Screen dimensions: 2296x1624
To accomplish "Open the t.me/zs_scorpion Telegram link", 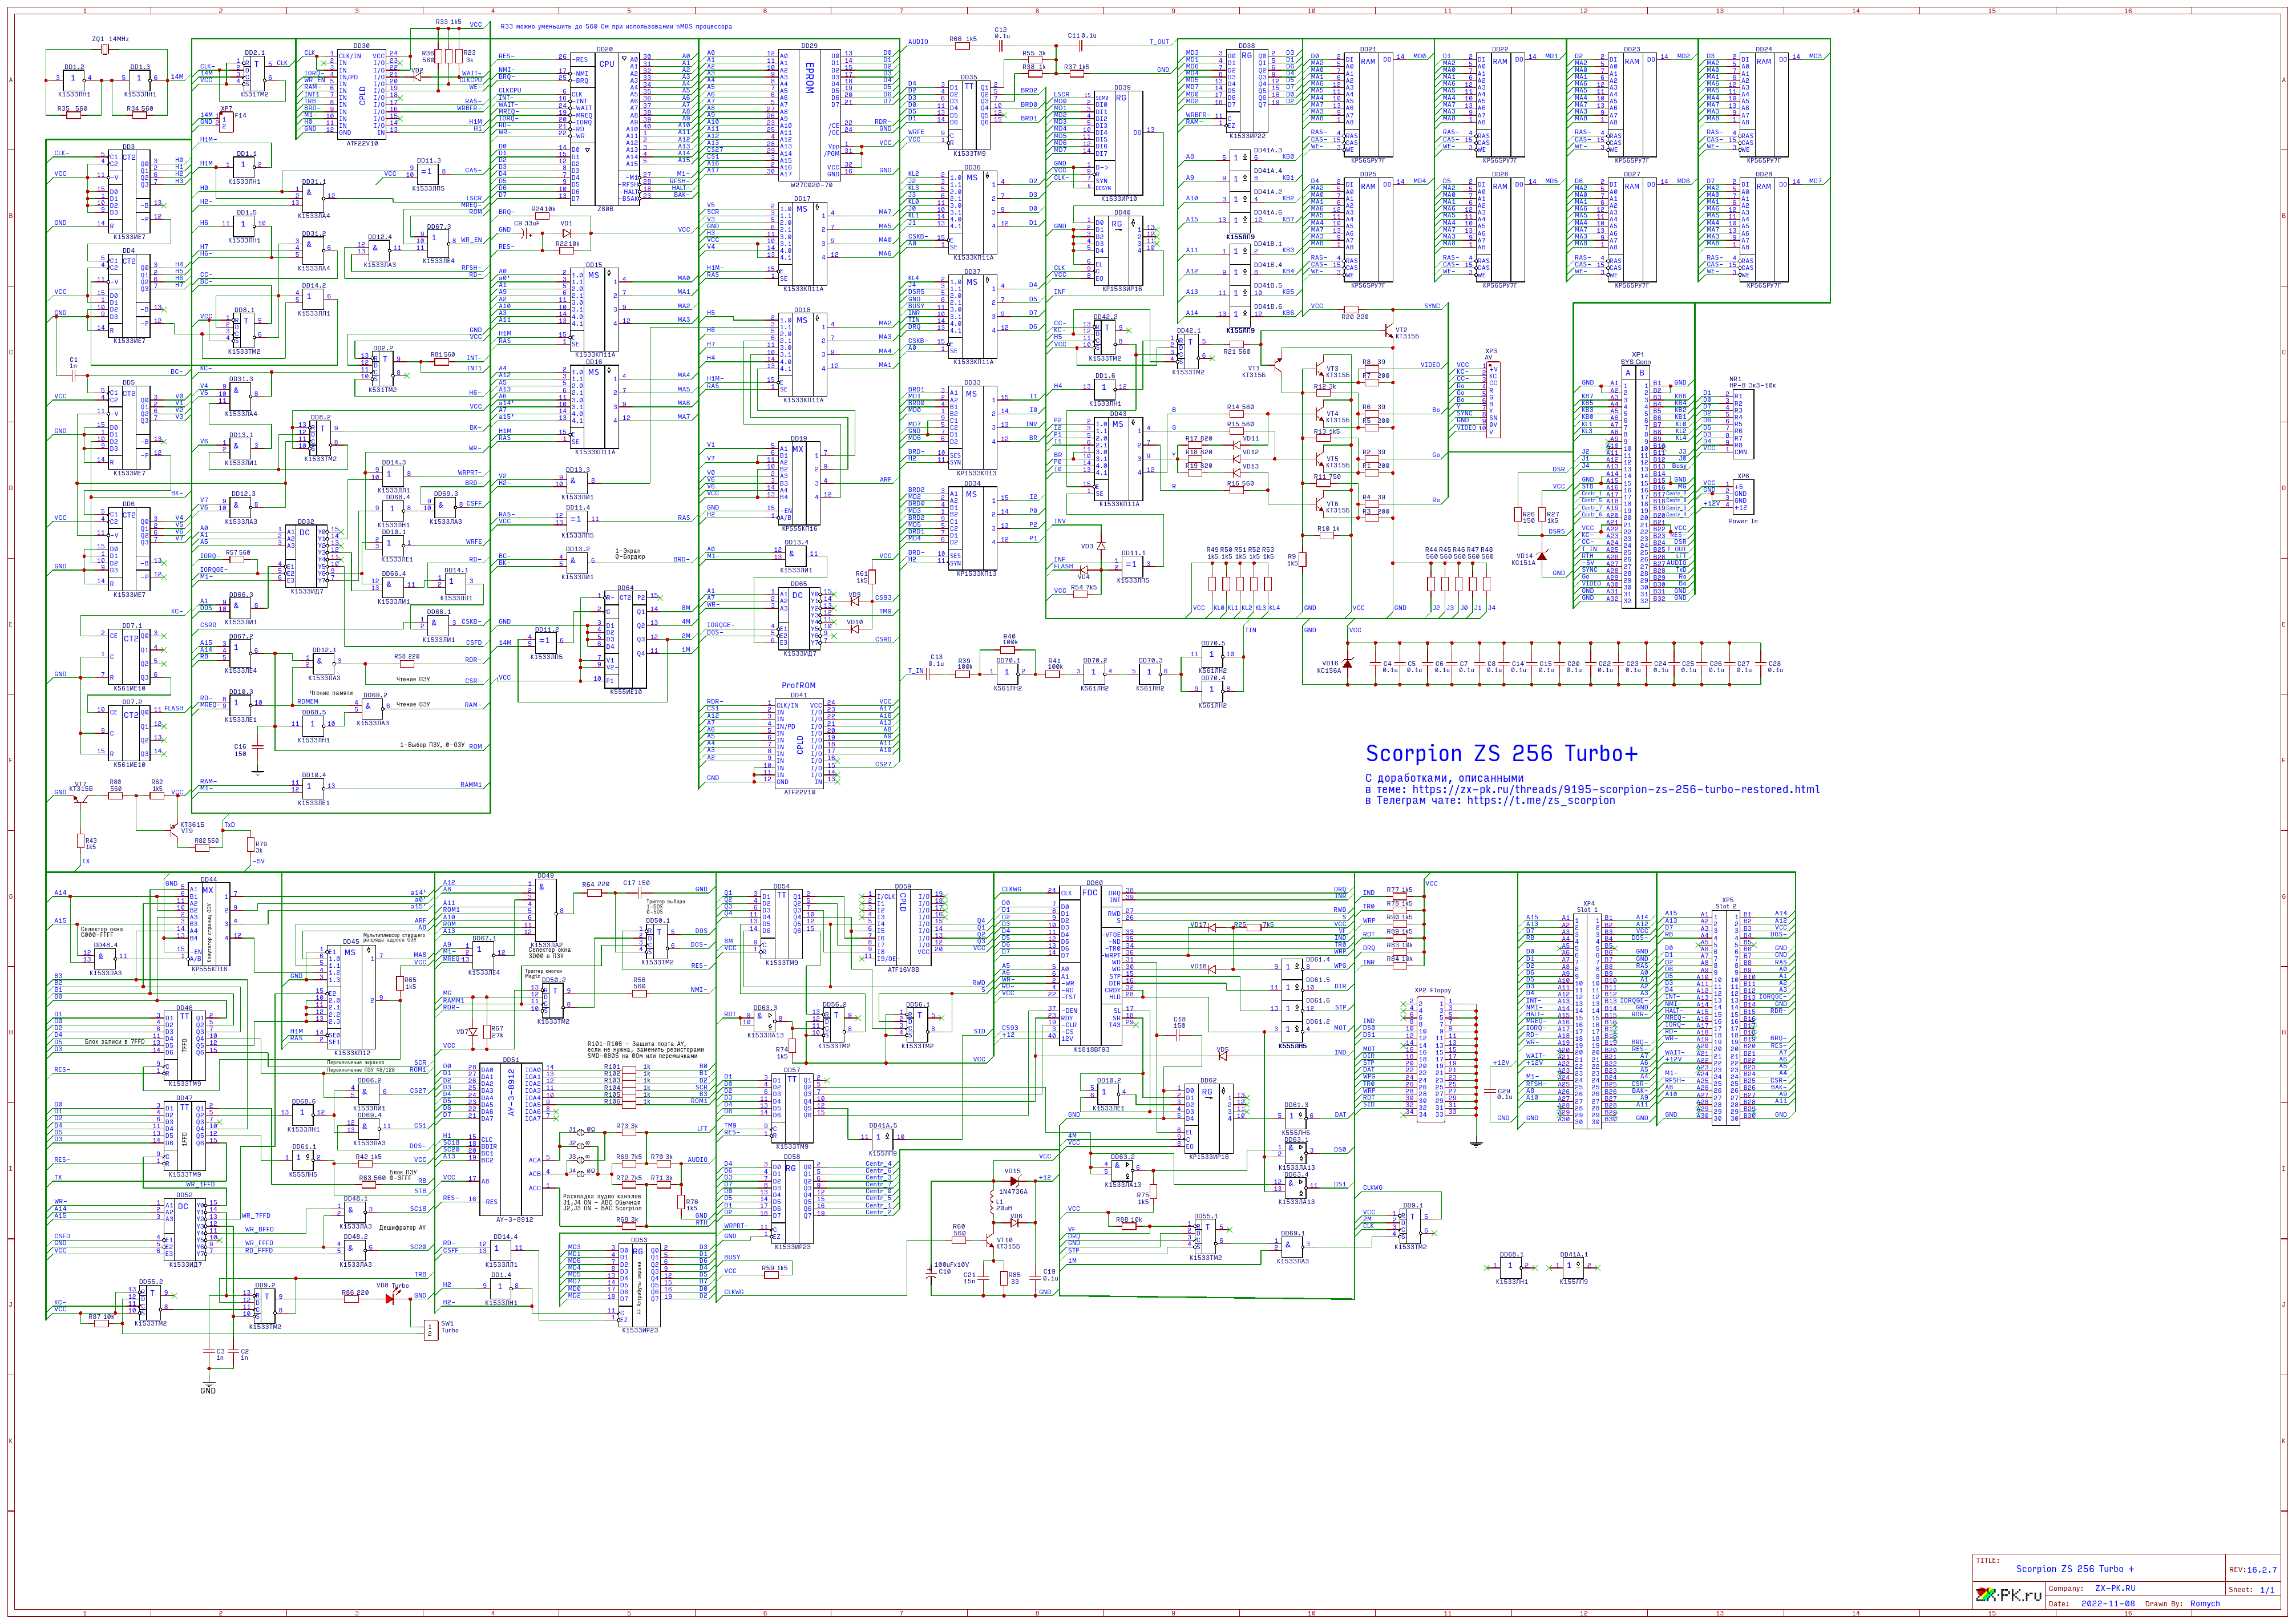I will [x=1541, y=800].
